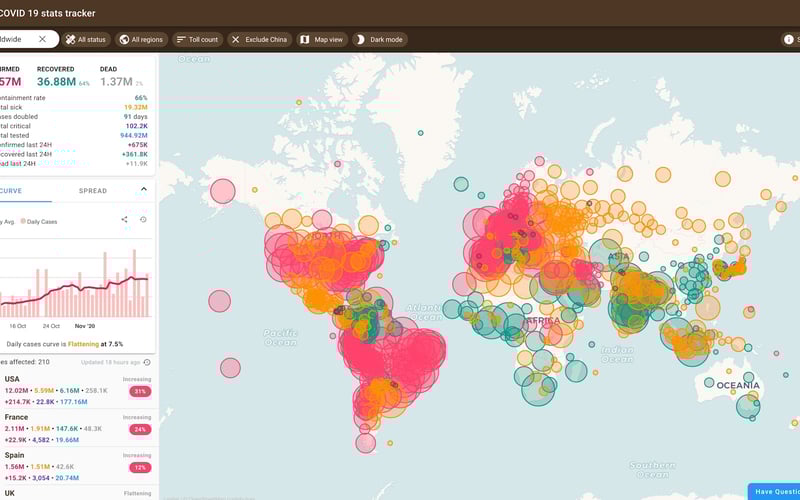Click the Alaska pink circle on map
Viewport: 800px width, 500px height.
(222, 191)
